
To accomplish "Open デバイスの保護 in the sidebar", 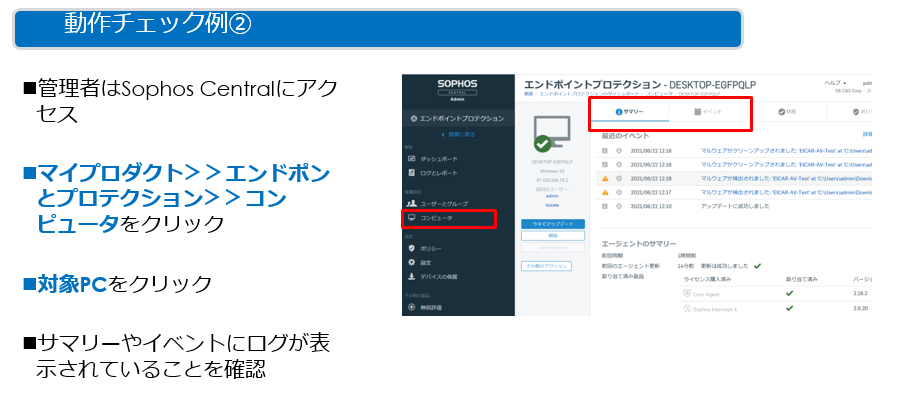I will (439, 277).
